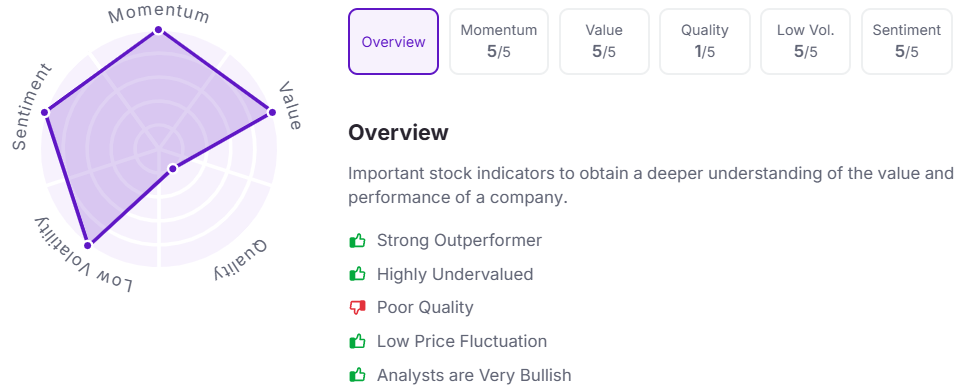Screen dimensions: 957x388
Task: Switch to the Value 5/5 tab
Action: coord(604,41)
